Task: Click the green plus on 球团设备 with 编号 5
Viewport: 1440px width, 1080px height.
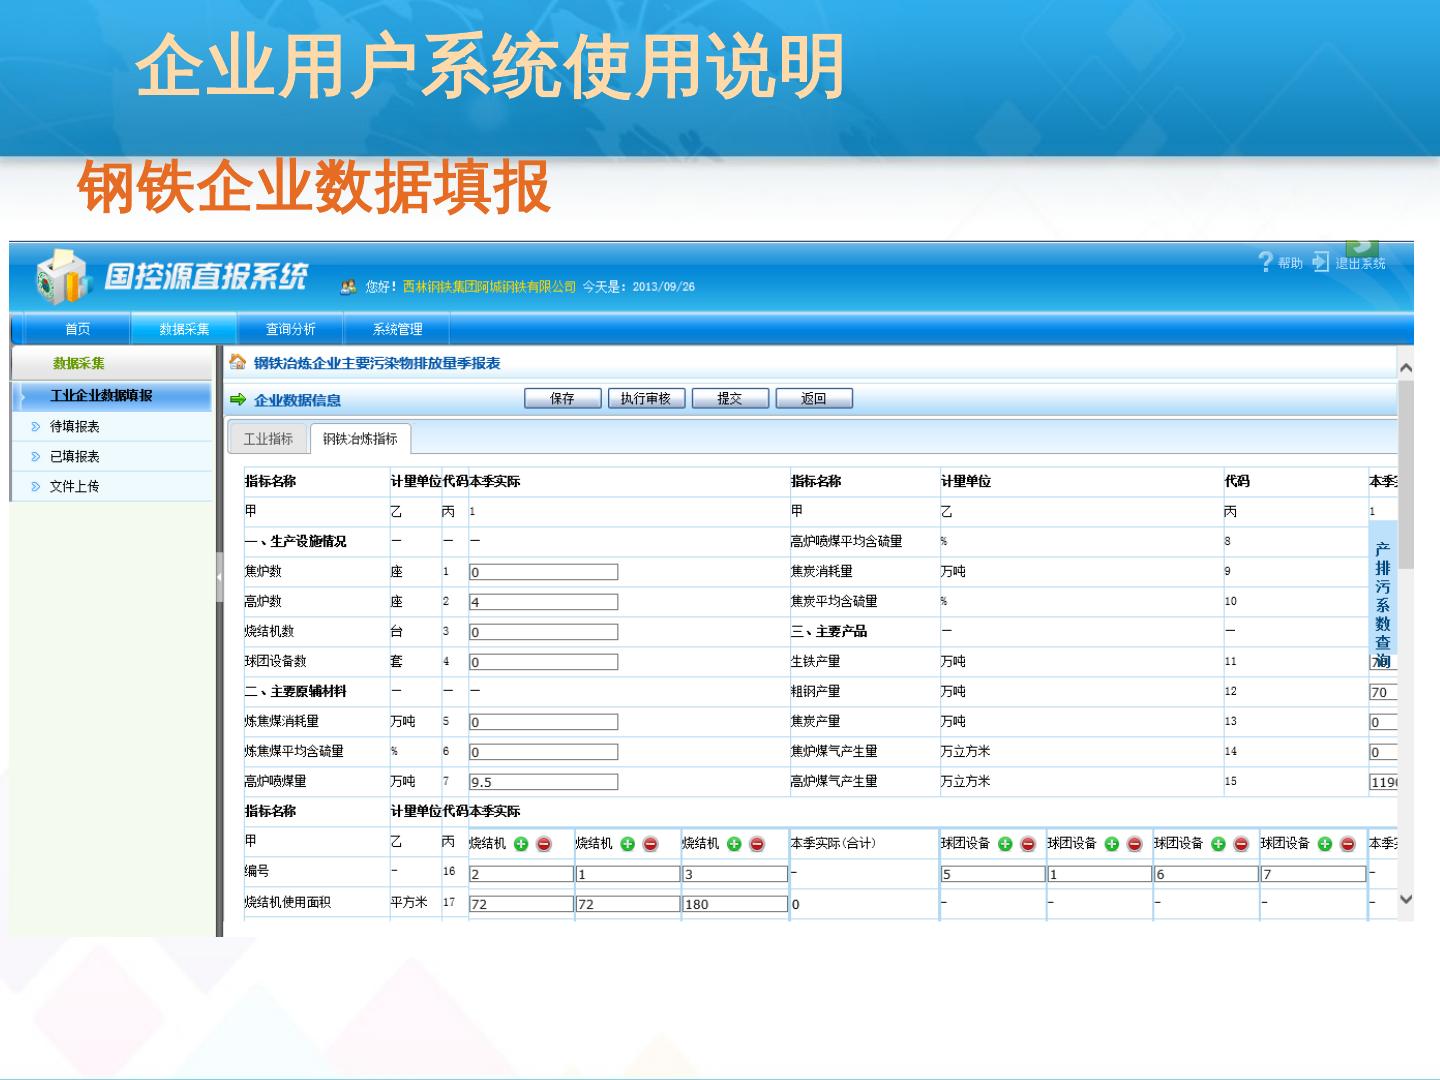Action: click(x=1005, y=844)
